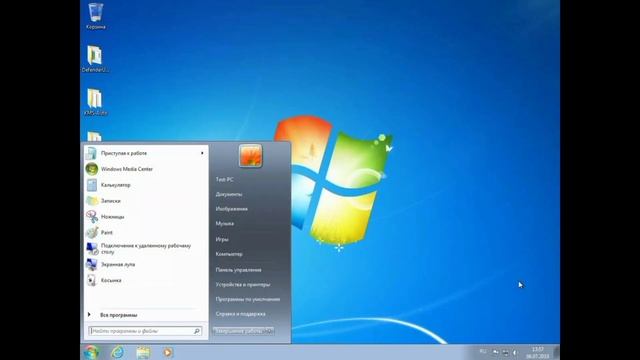Open Подключение к удаленному рабочему столу
This screenshot has width=640, height=360.
pos(146,249)
